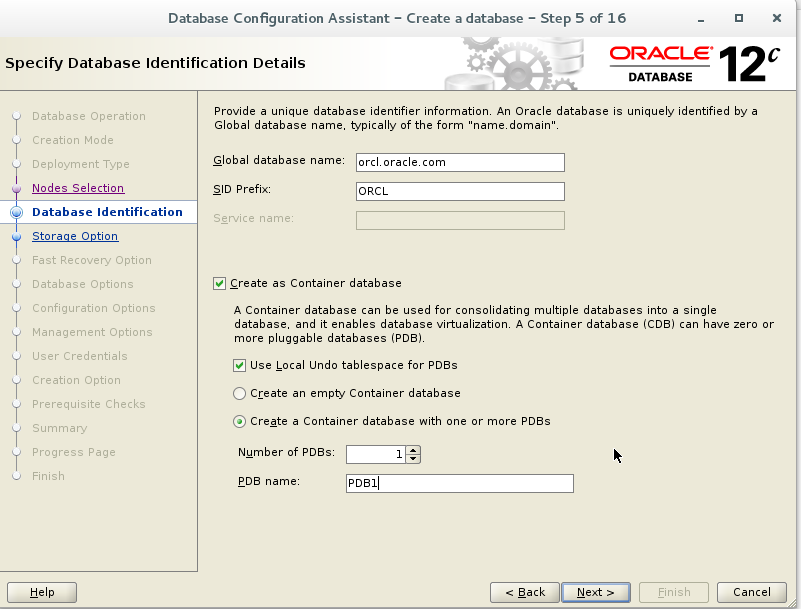Click the Management Options step text
801x609 pixels.
(92, 332)
